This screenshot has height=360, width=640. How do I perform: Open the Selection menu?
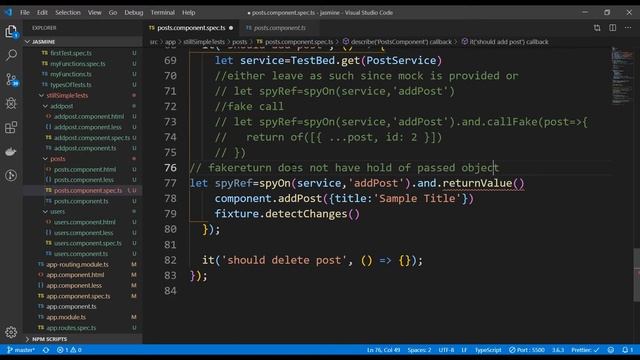click(x=68, y=13)
